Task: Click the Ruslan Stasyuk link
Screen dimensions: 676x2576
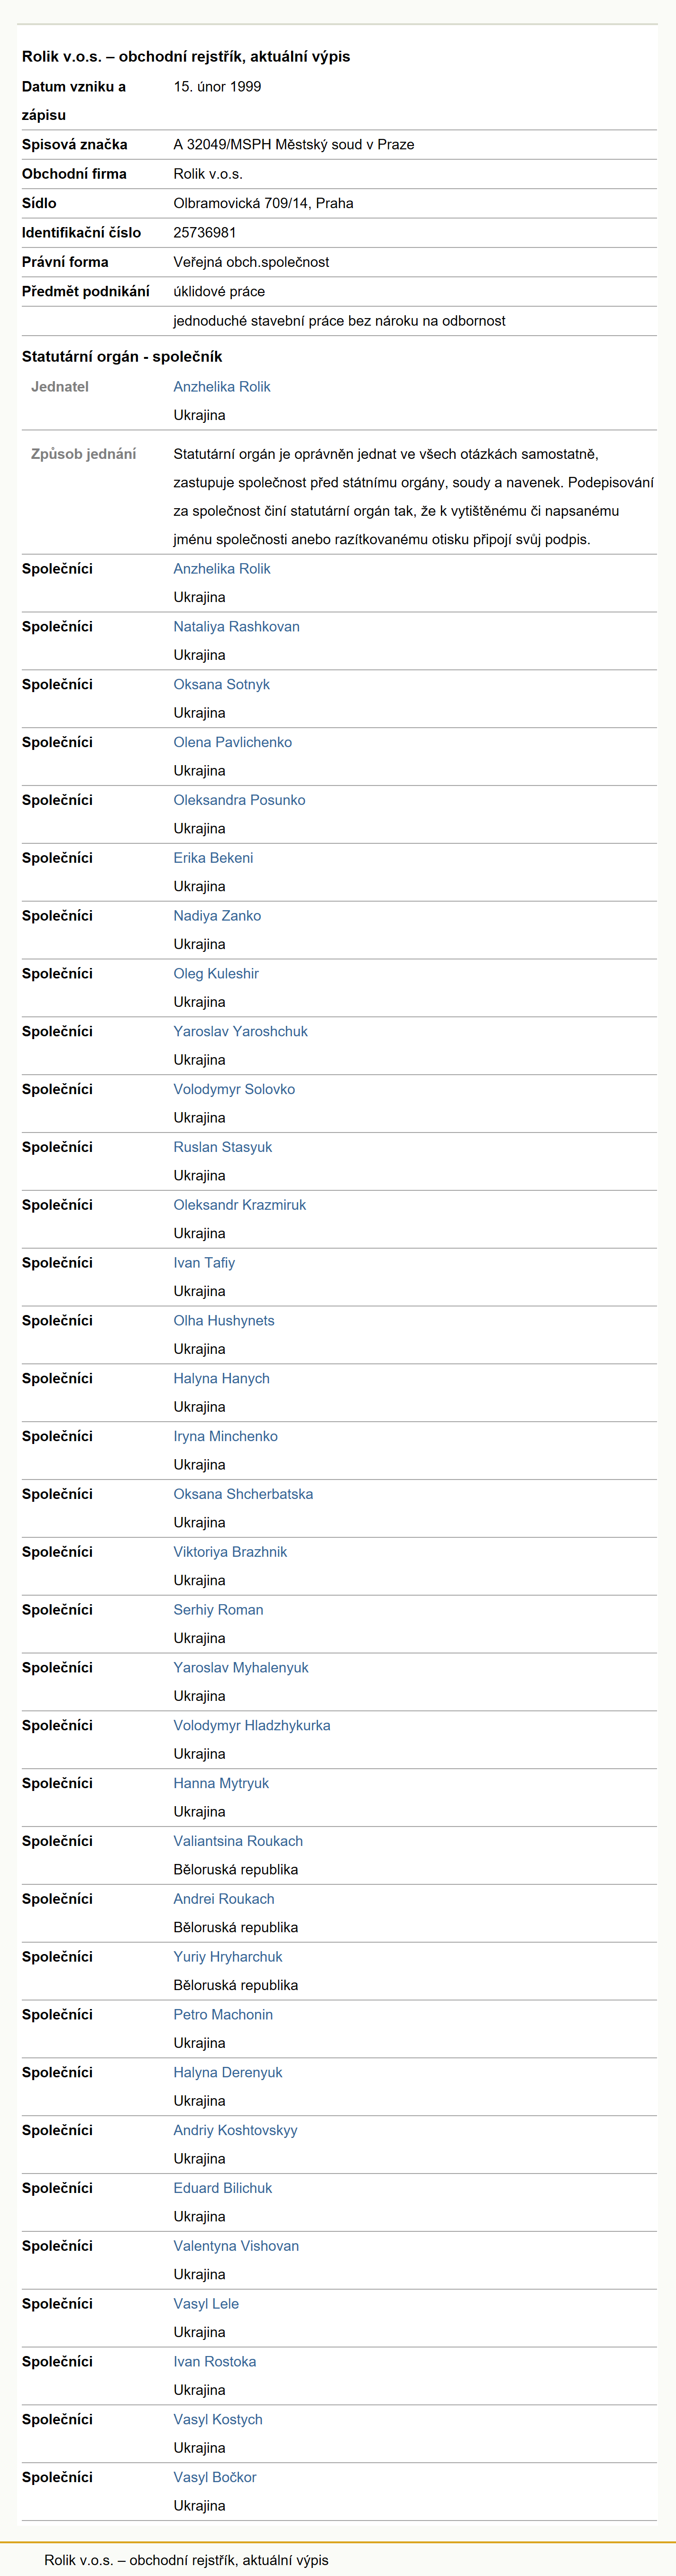Action: tap(223, 1148)
